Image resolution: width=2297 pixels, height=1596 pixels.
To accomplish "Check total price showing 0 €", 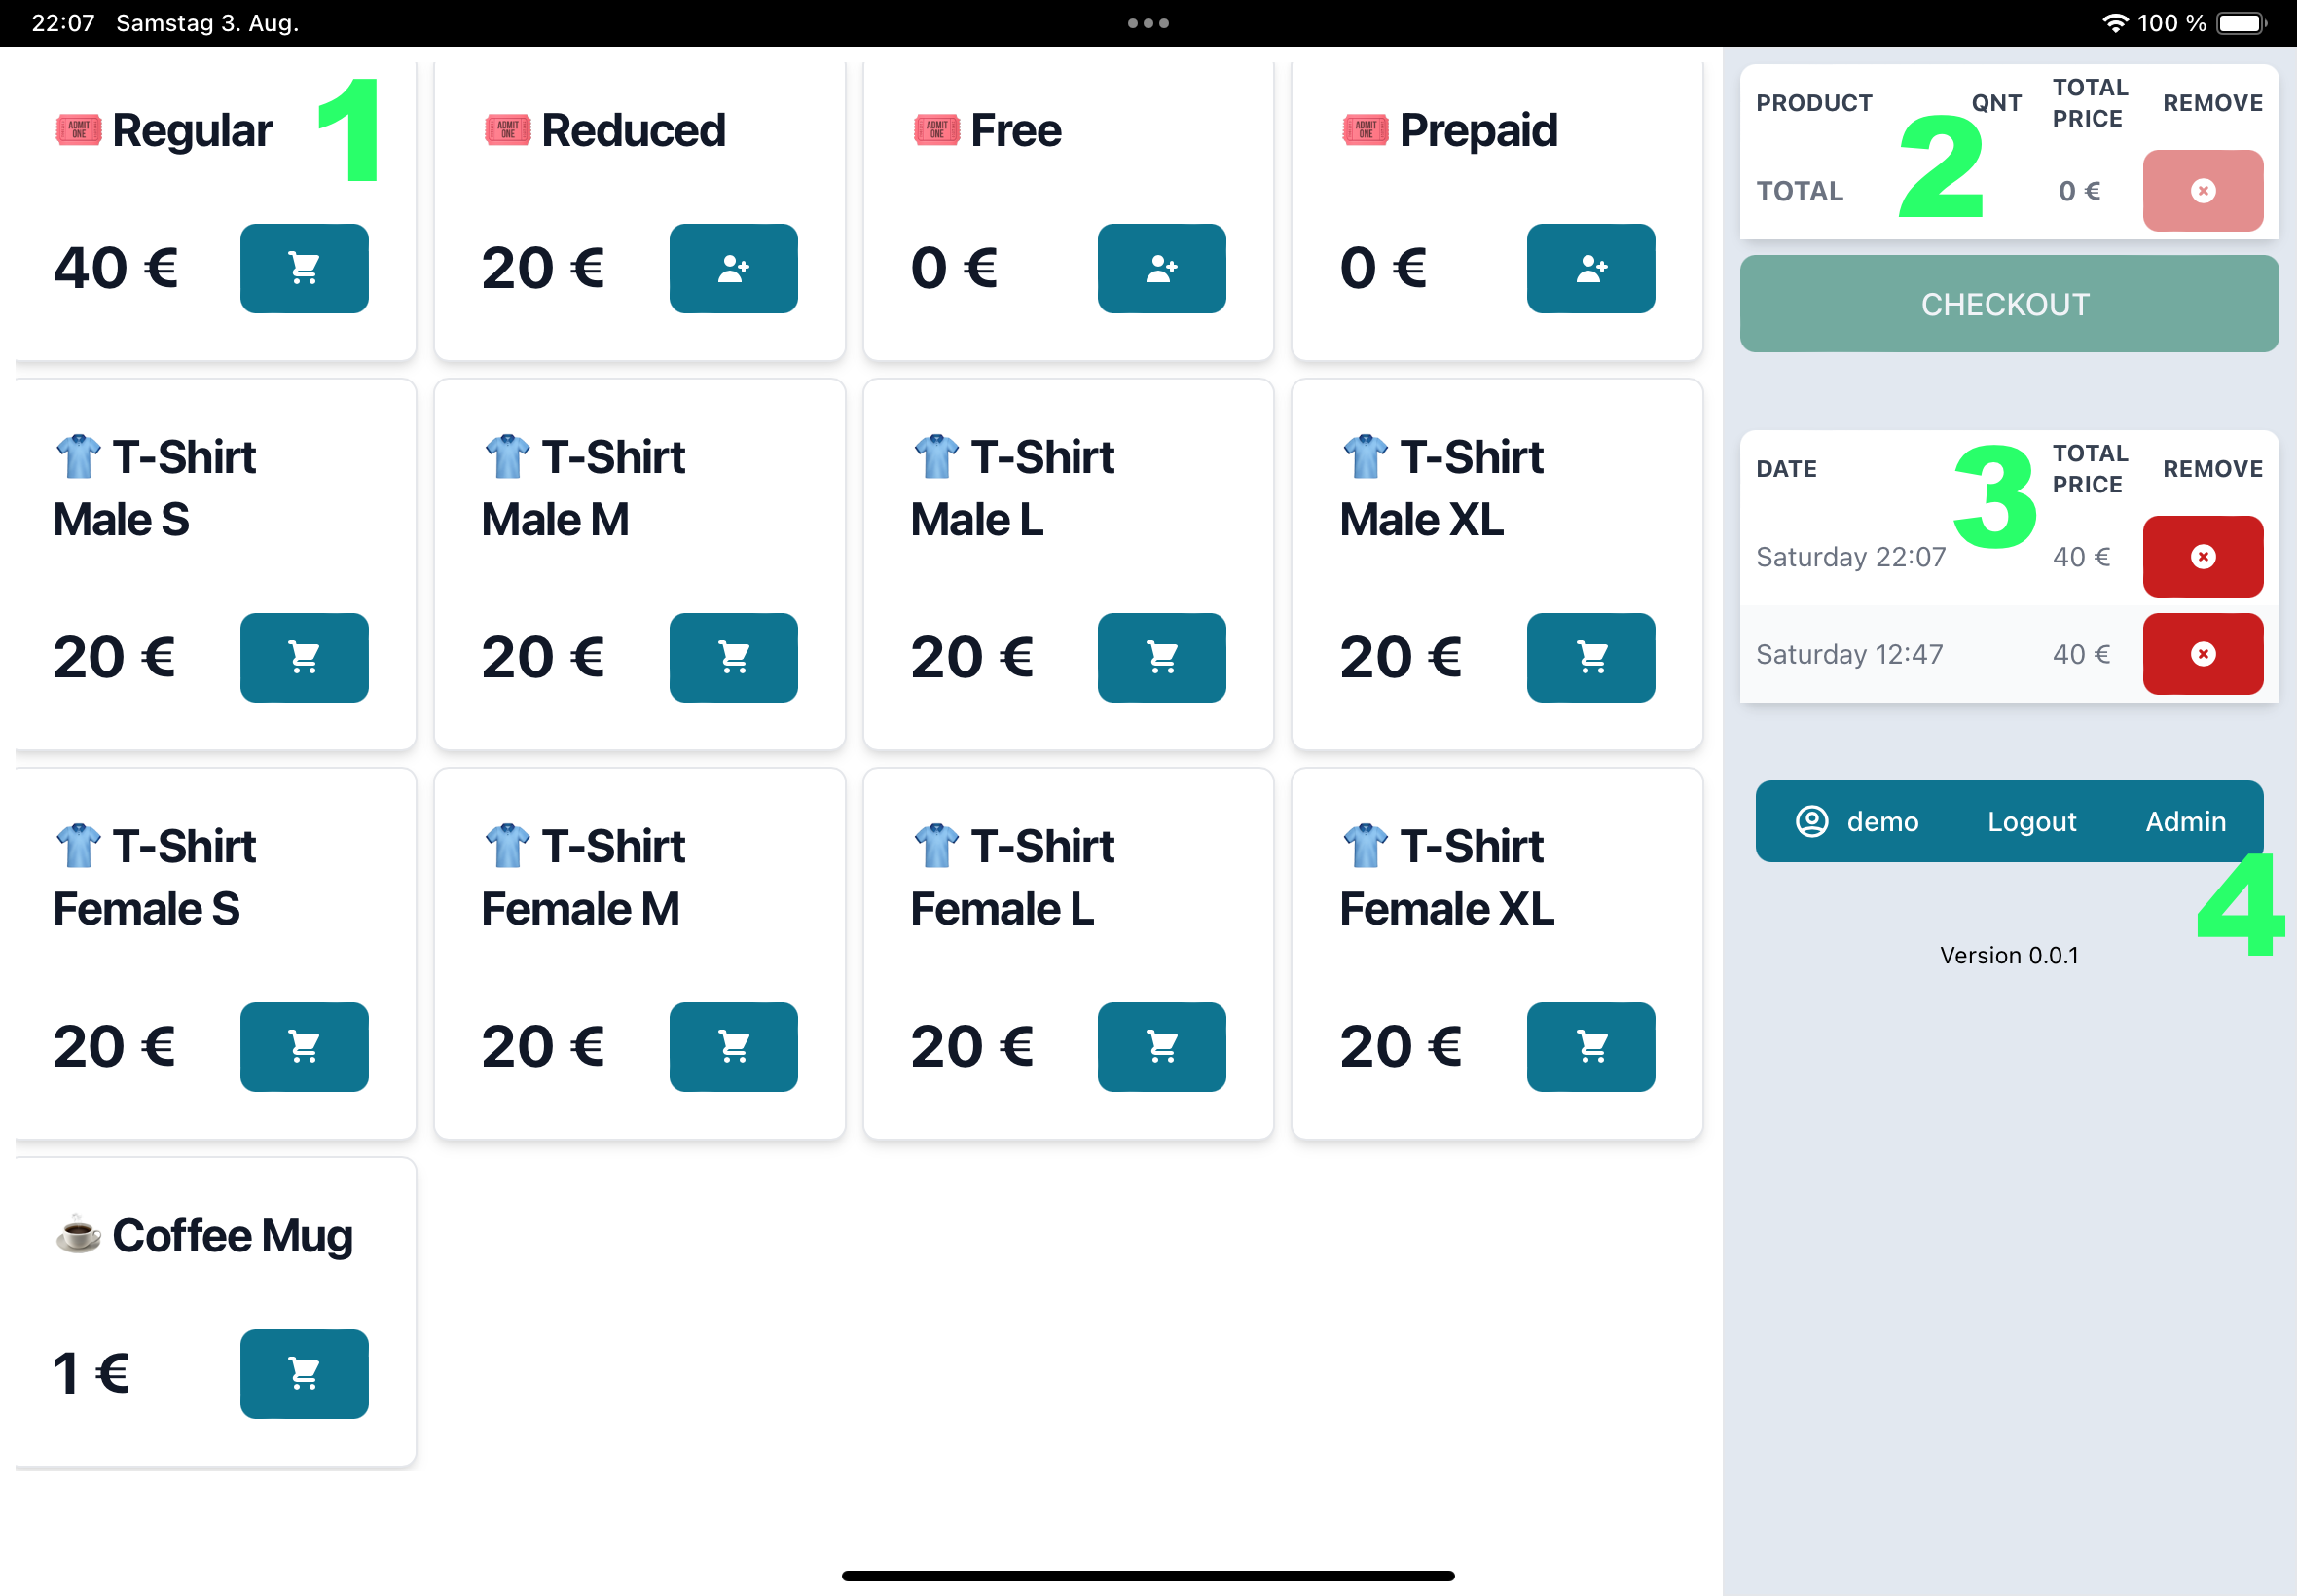I will click(2082, 190).
